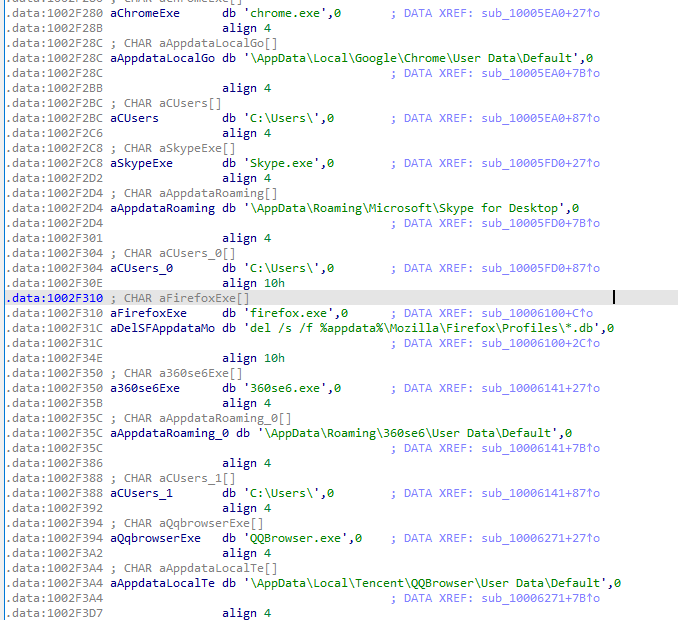Click the aAppdataRoaming db label

pyautogui.click(x=163, y=208)
